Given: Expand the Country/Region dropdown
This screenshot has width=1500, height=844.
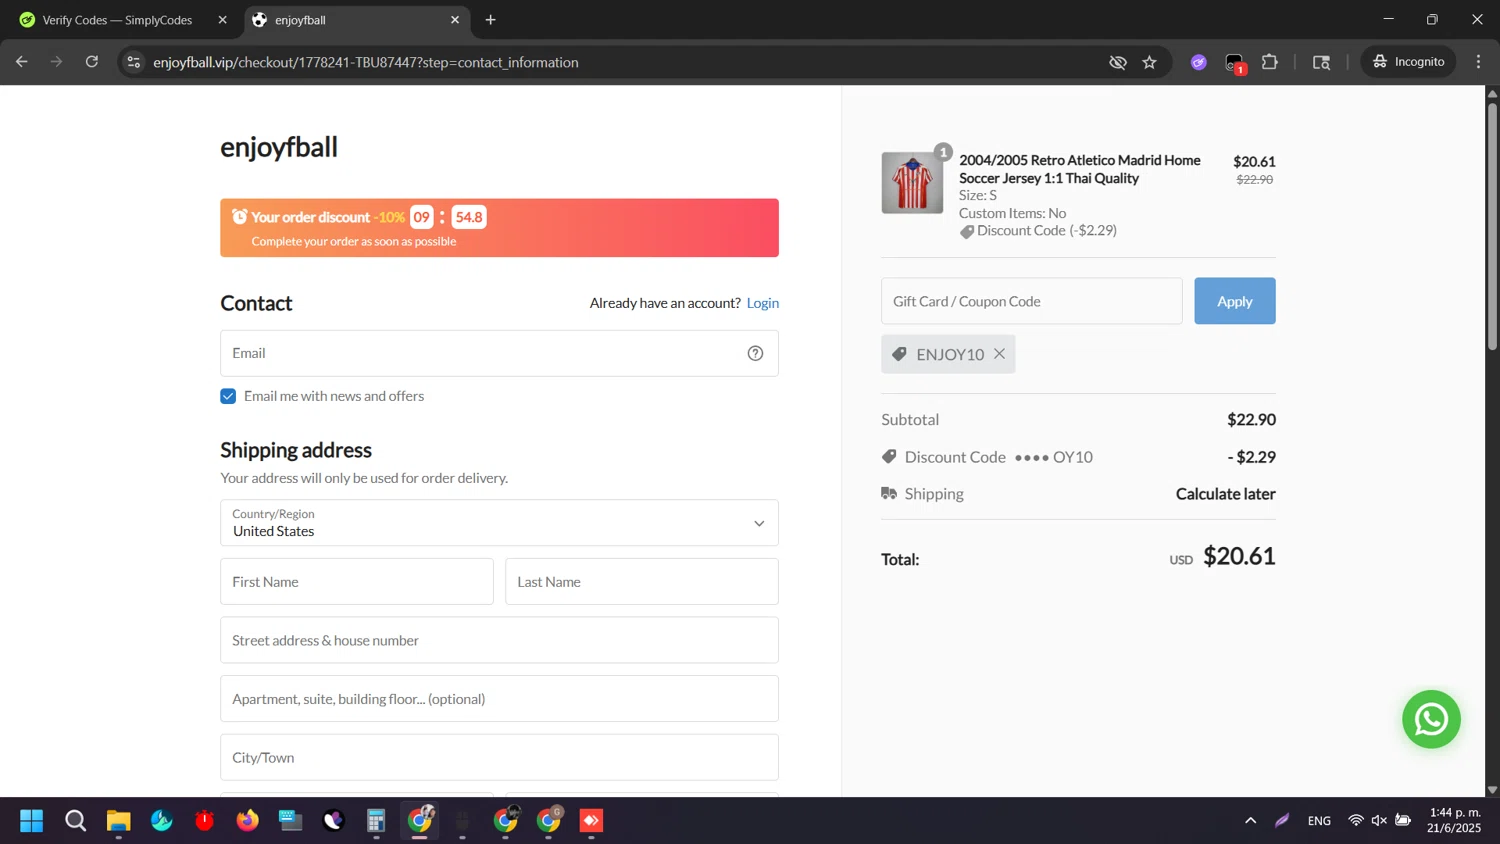Looking at the screenshot, I should 499,523.
